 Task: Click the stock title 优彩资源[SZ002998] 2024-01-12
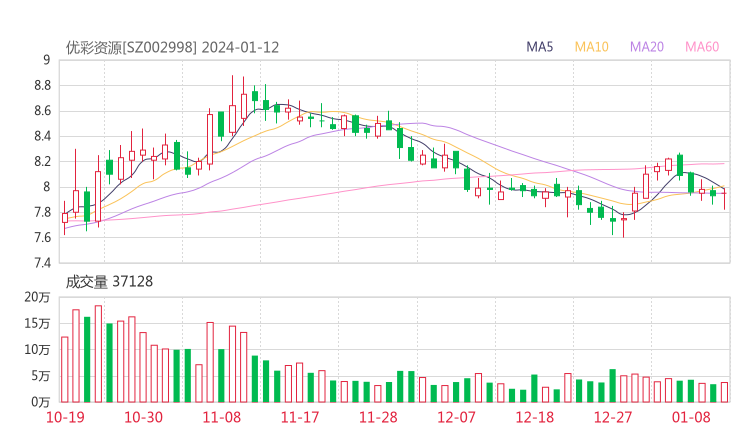(172, 47)
